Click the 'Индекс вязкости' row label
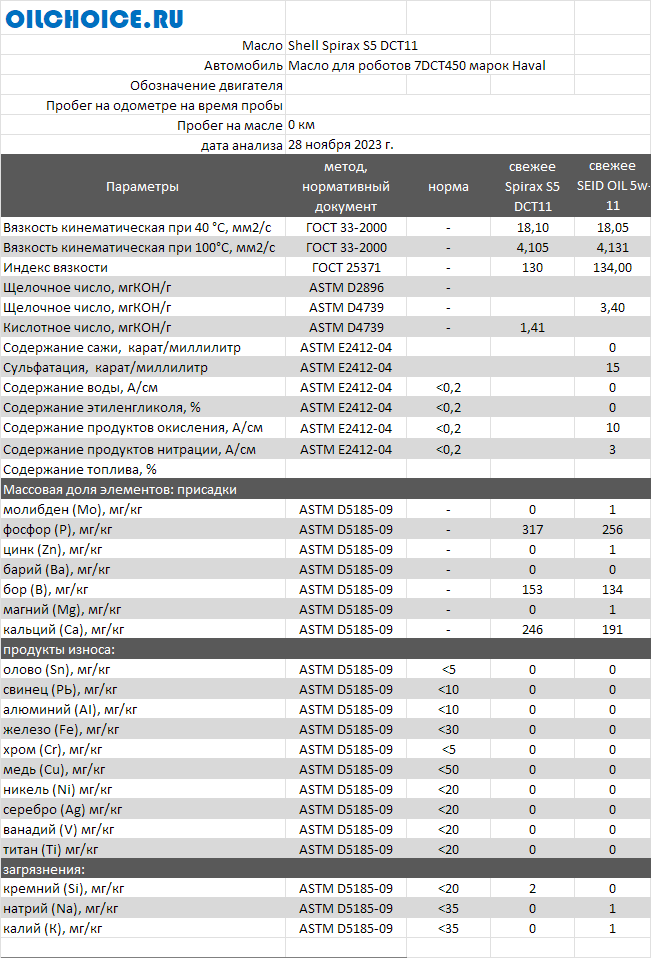The width and height of the screenshot is (651, 958). (56, 268)
